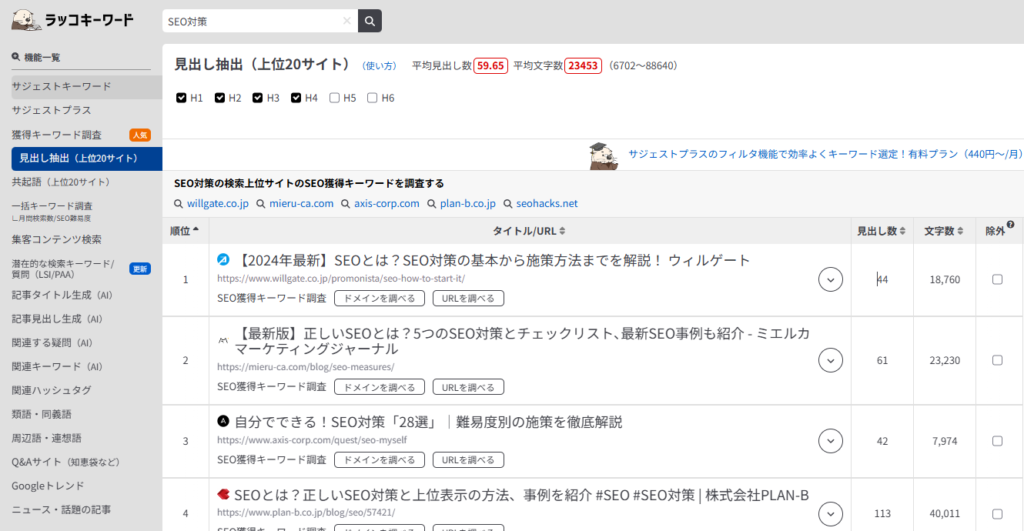
Task: Click the help question mark beside 除外
Action: point(1010,225)
